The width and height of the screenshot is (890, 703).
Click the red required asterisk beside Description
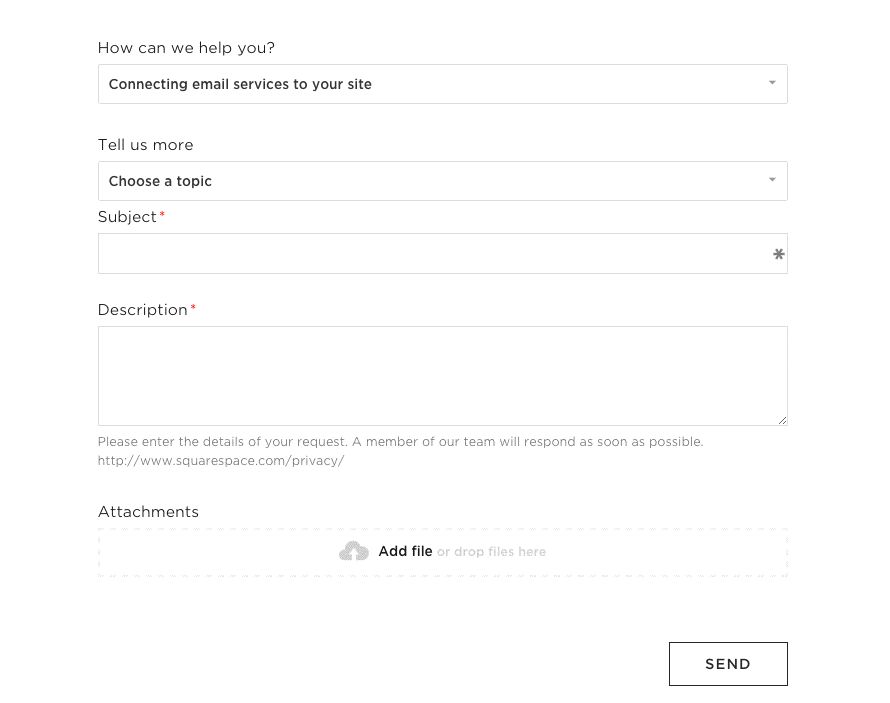193,309
